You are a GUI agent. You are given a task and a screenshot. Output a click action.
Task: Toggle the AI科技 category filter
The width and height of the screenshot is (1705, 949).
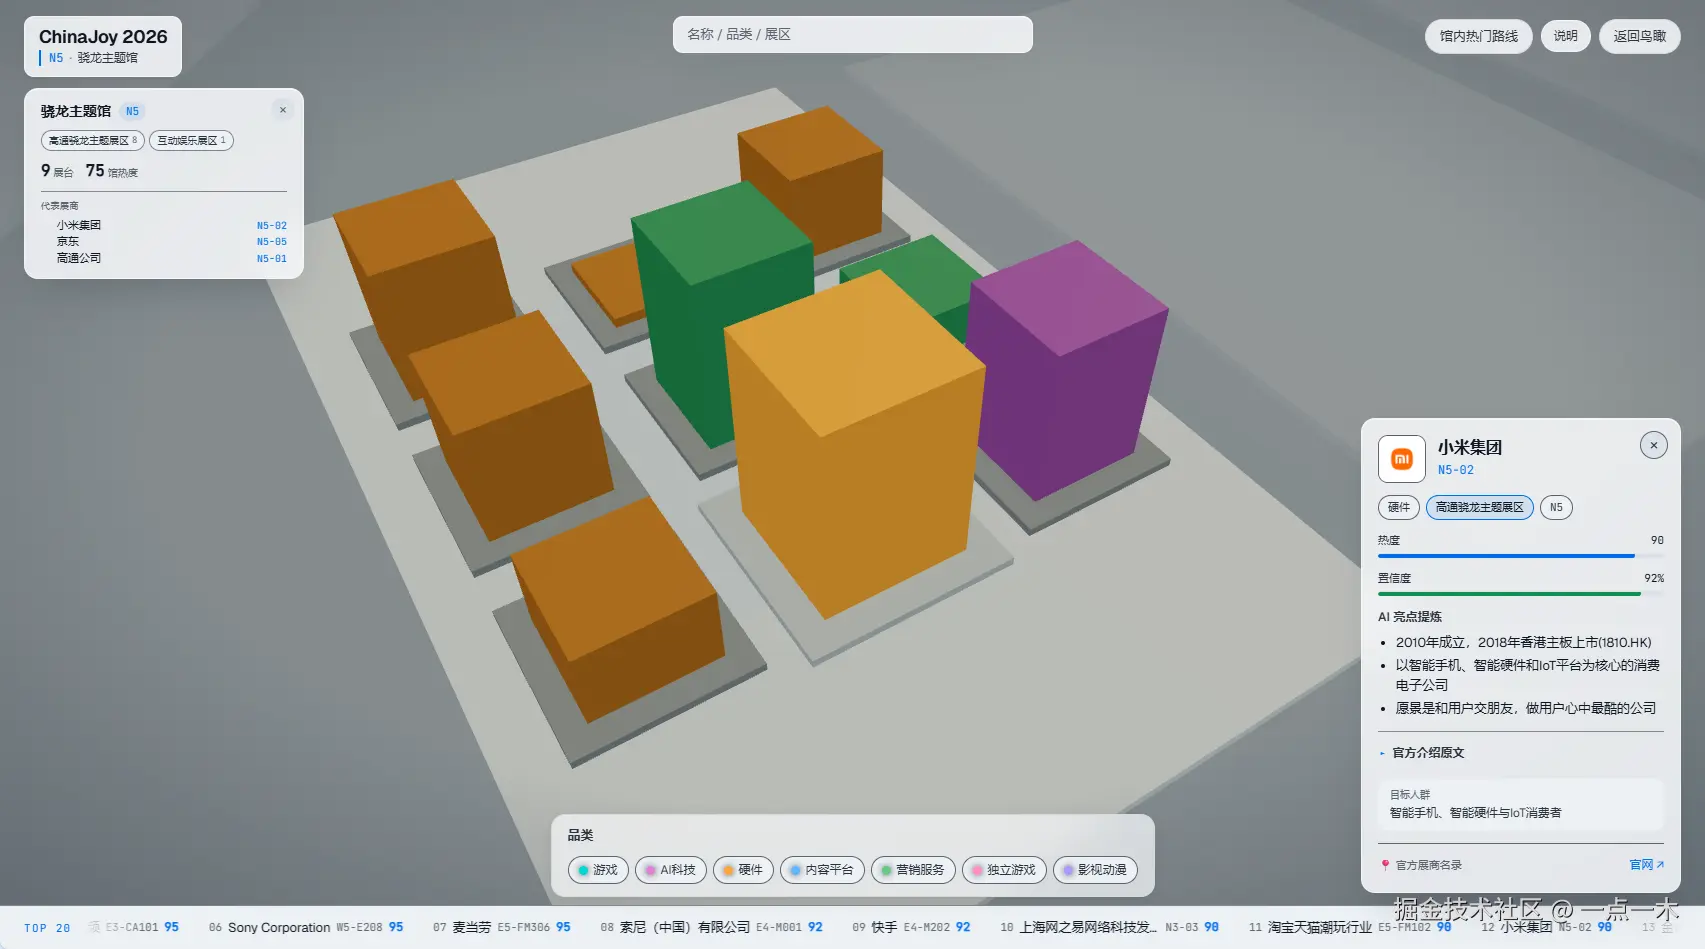[670, 870]
